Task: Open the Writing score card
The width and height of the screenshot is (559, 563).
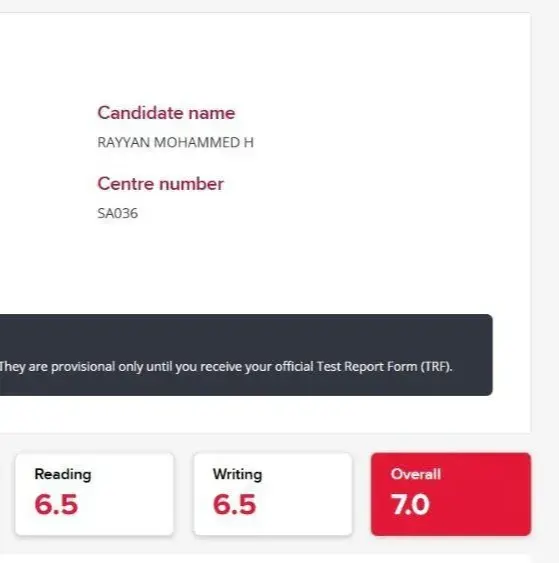Action: [x=272, y=494]
